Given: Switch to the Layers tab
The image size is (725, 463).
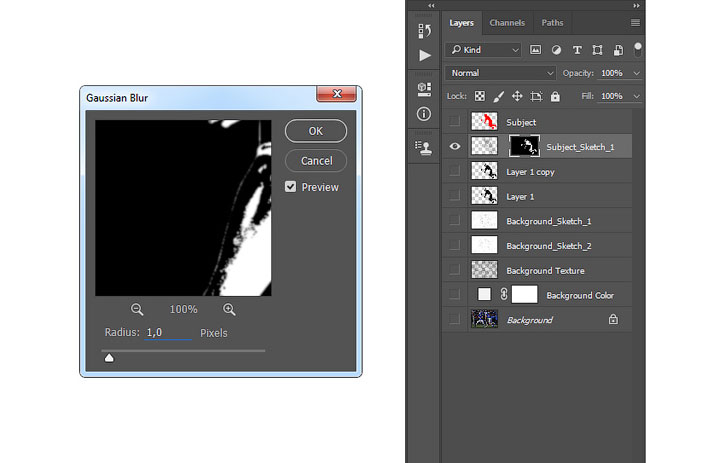Looking at the screenshot, I should [461, 23].
